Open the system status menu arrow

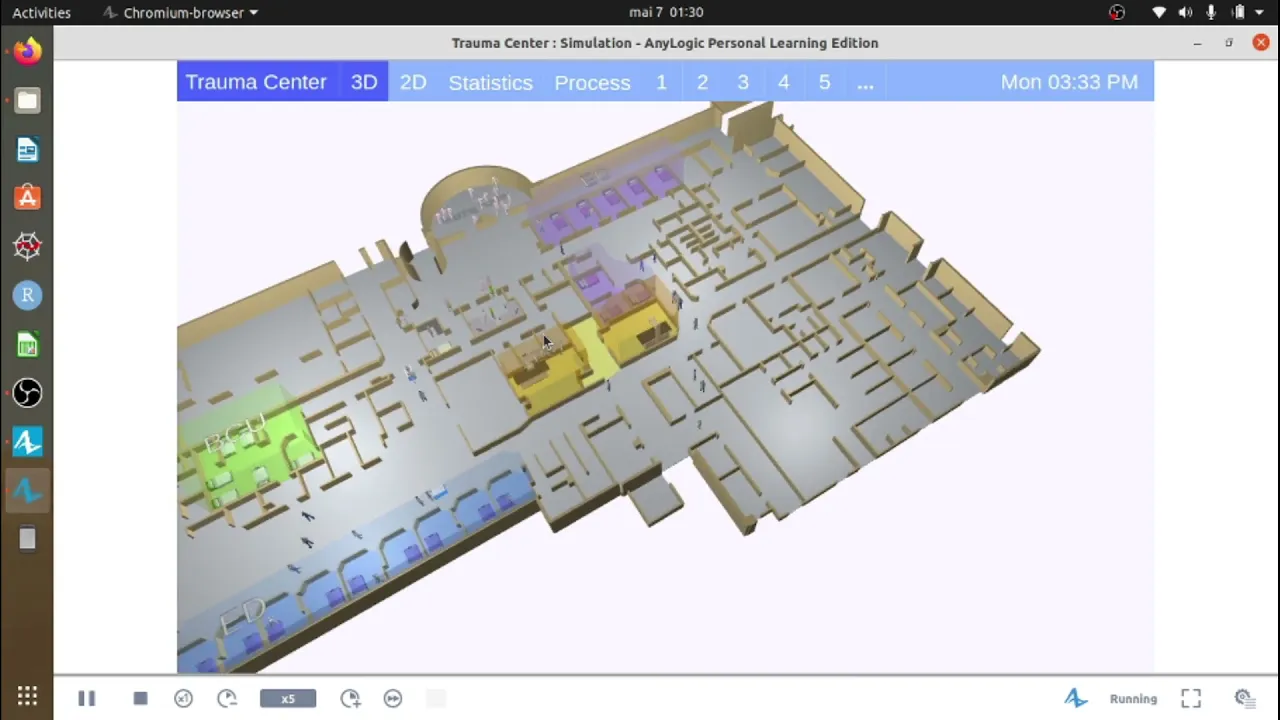point(1262,12)
